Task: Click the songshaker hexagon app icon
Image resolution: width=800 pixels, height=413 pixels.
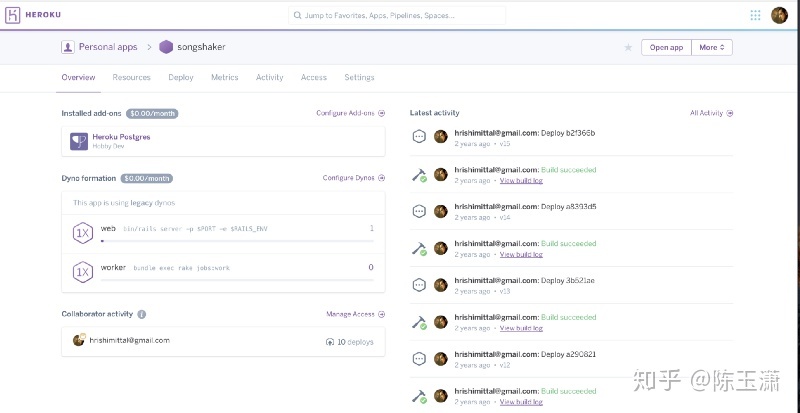Action: coord(166,47)
